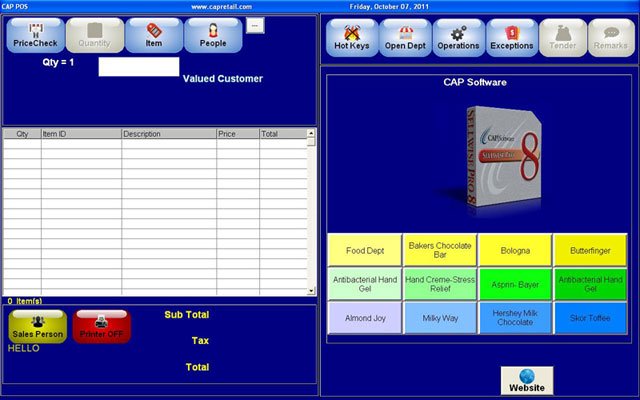This screenshot has height=400, width=640.
Task: Add Asprin- Bayer hot key
Action: 515,284
